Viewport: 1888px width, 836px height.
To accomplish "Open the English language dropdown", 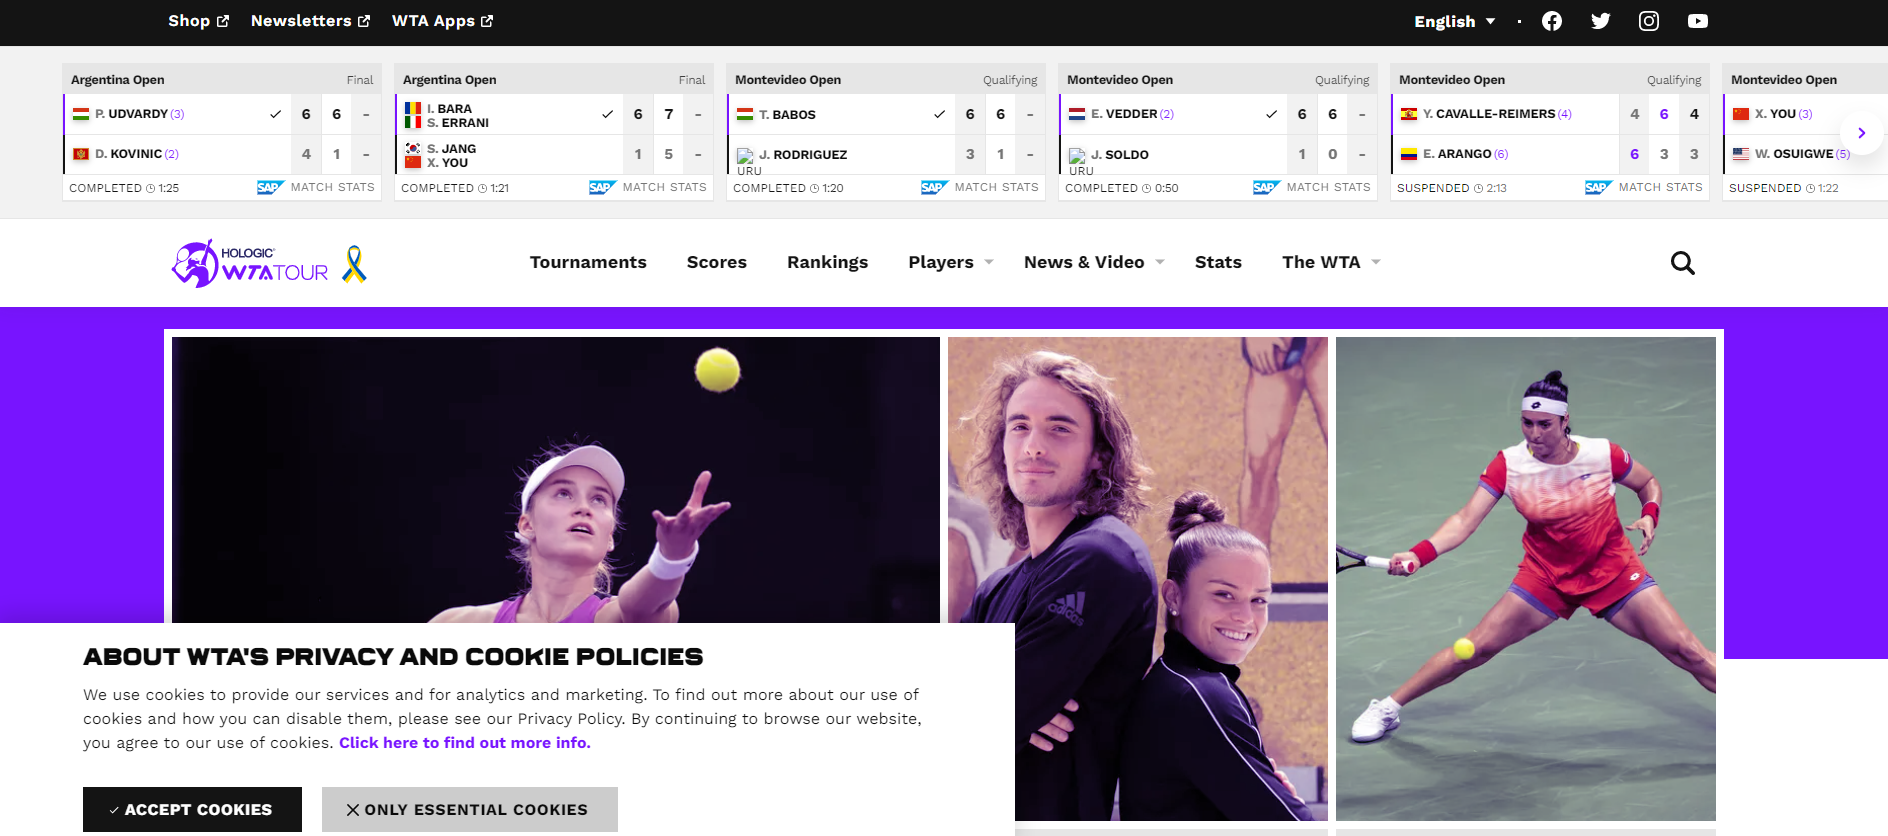I will tap(1455, 21).
